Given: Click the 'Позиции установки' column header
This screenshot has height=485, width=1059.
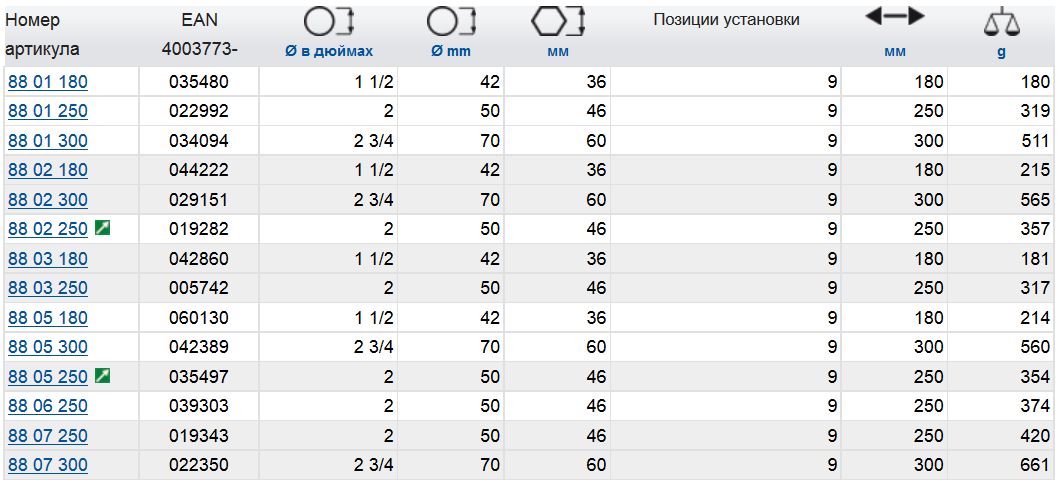Looking at the screenshot, I should point(726,20).
